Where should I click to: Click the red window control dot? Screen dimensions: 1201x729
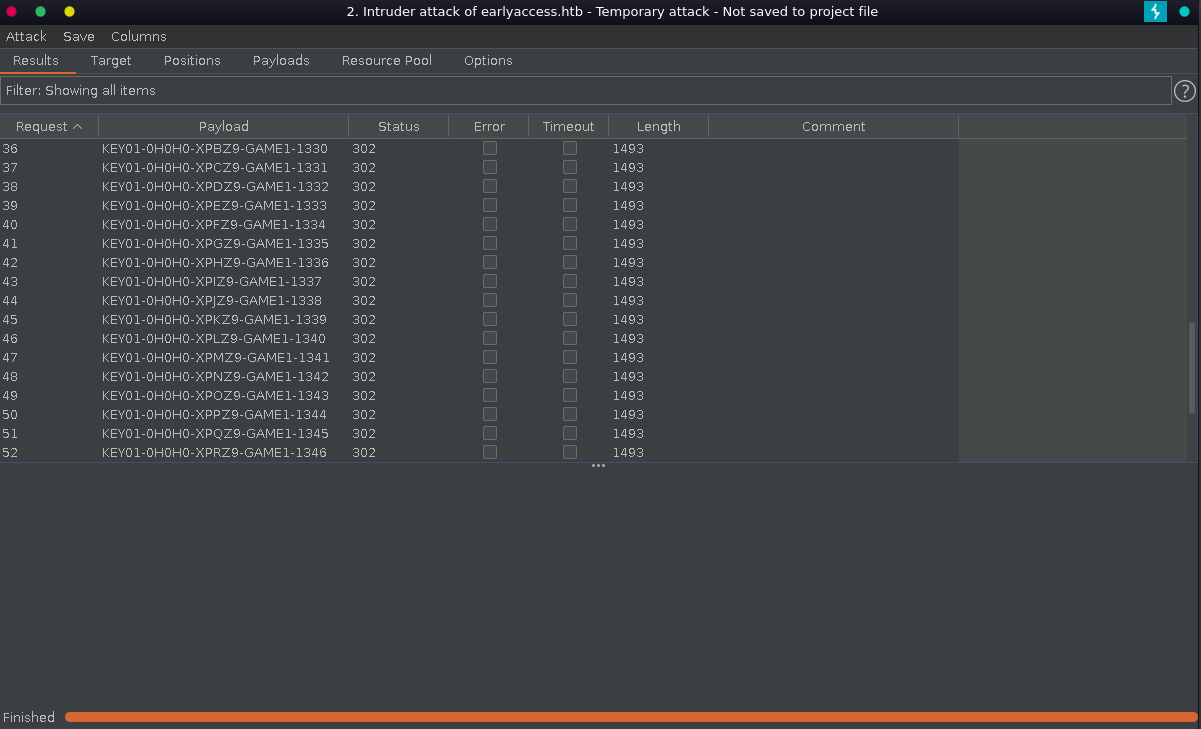tap(12, 12)
